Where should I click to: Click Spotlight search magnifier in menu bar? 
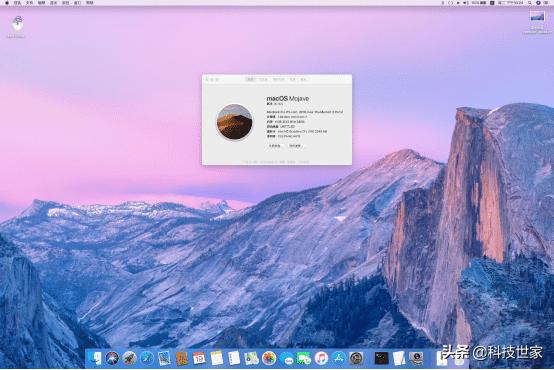coord(529,3)
